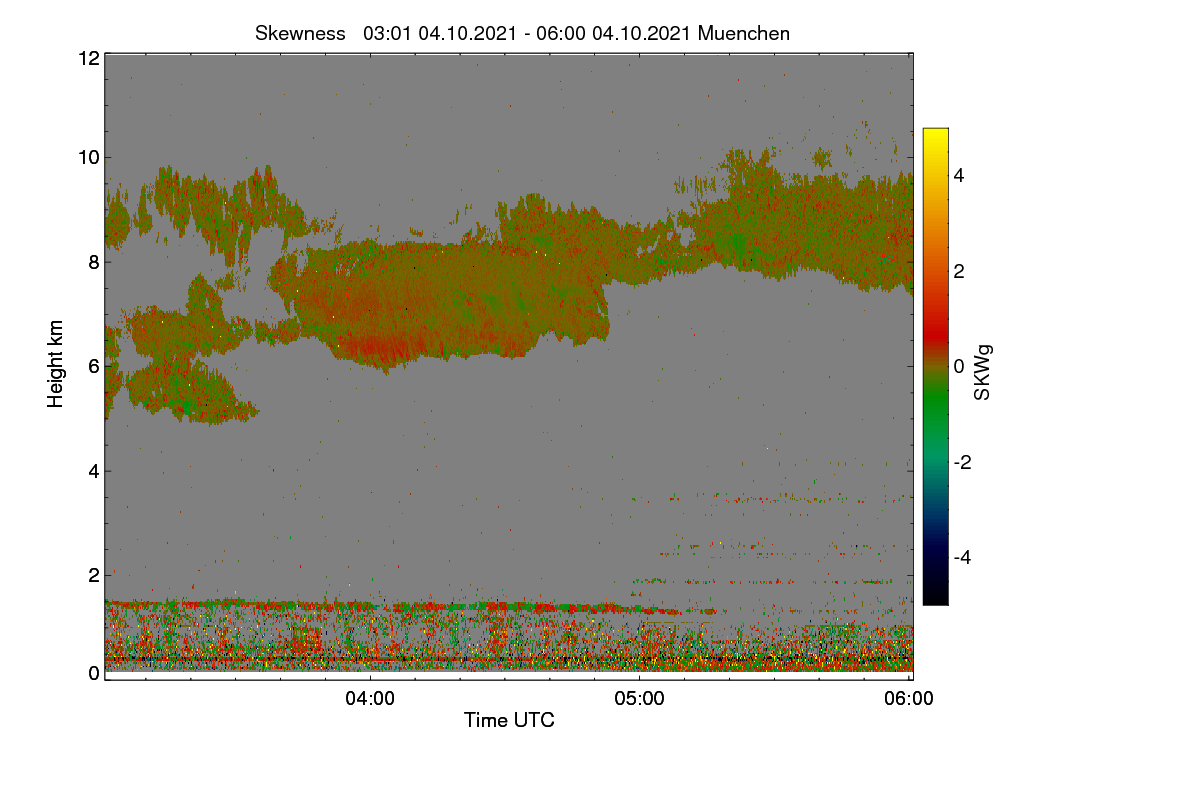Click the height tick label 10
The height and width of the screenshot is (800, 1200).
tap(88, 157)
